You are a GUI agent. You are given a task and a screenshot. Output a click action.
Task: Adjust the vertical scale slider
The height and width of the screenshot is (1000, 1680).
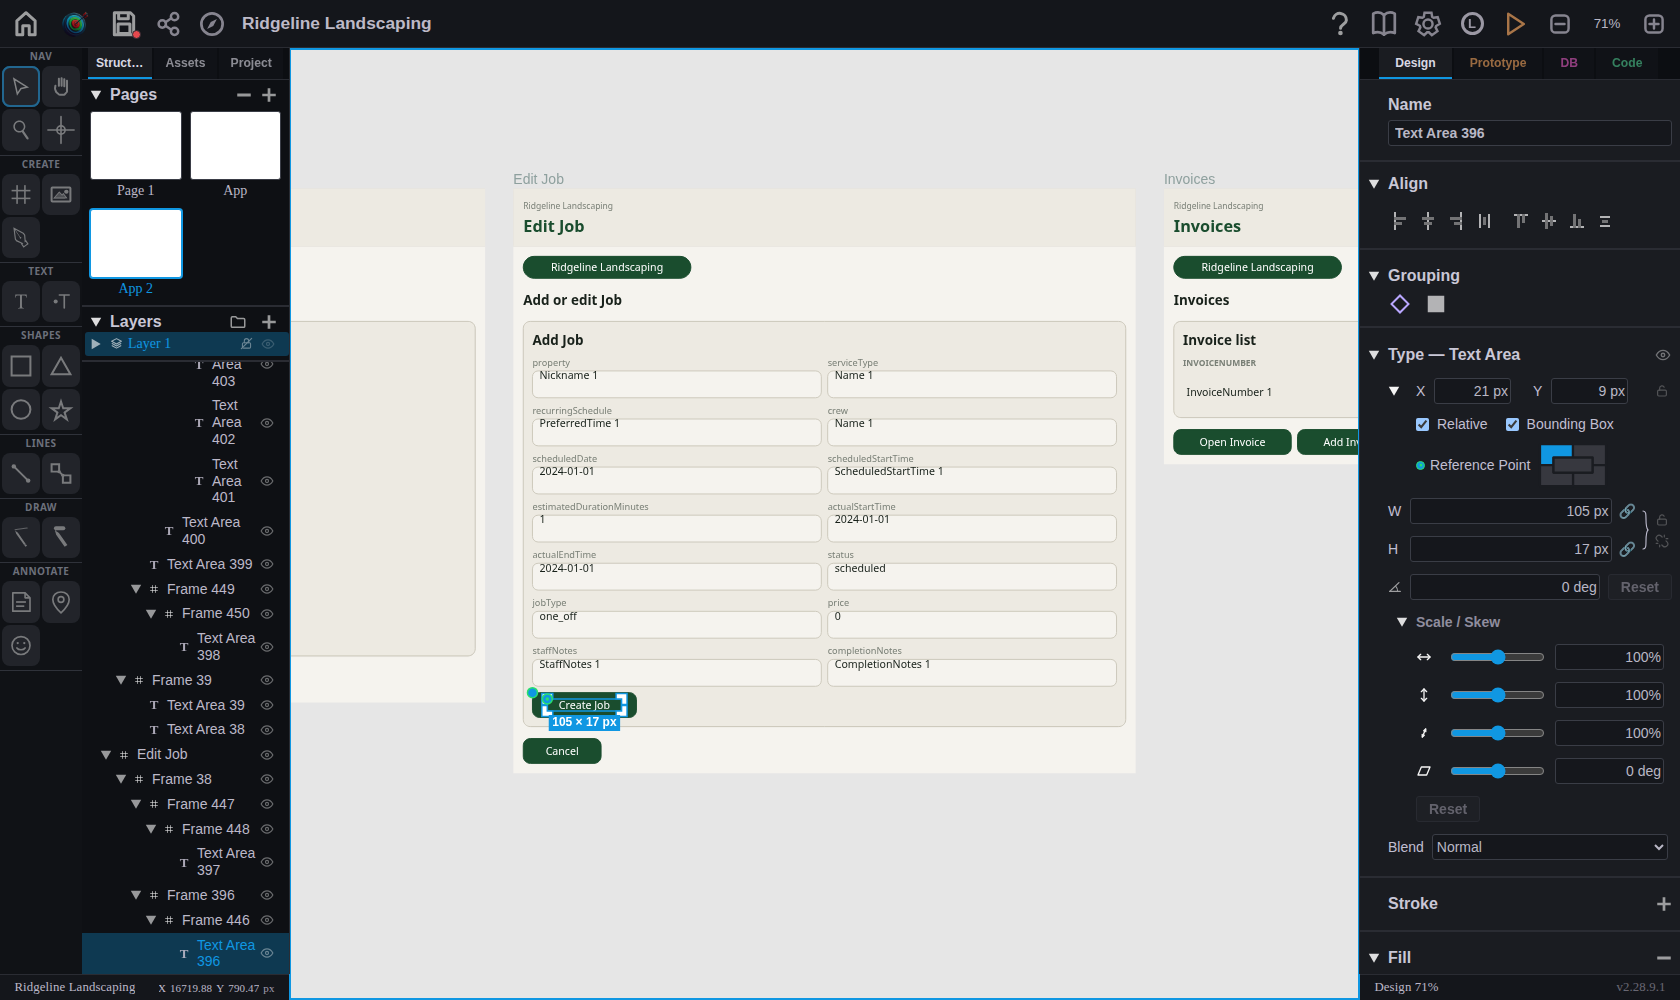pos(1497,695)
